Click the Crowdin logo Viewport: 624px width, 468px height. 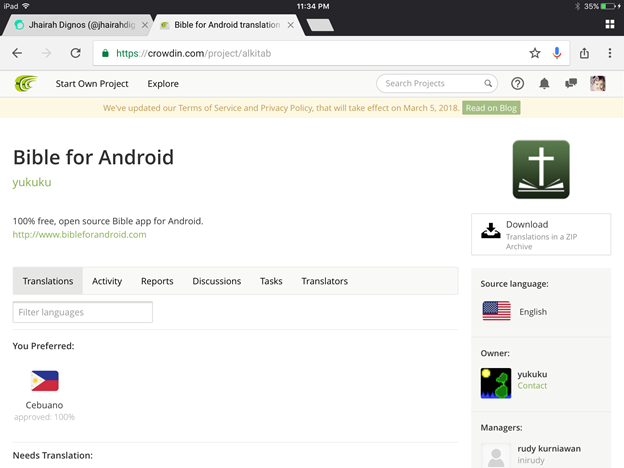[25, 84]
